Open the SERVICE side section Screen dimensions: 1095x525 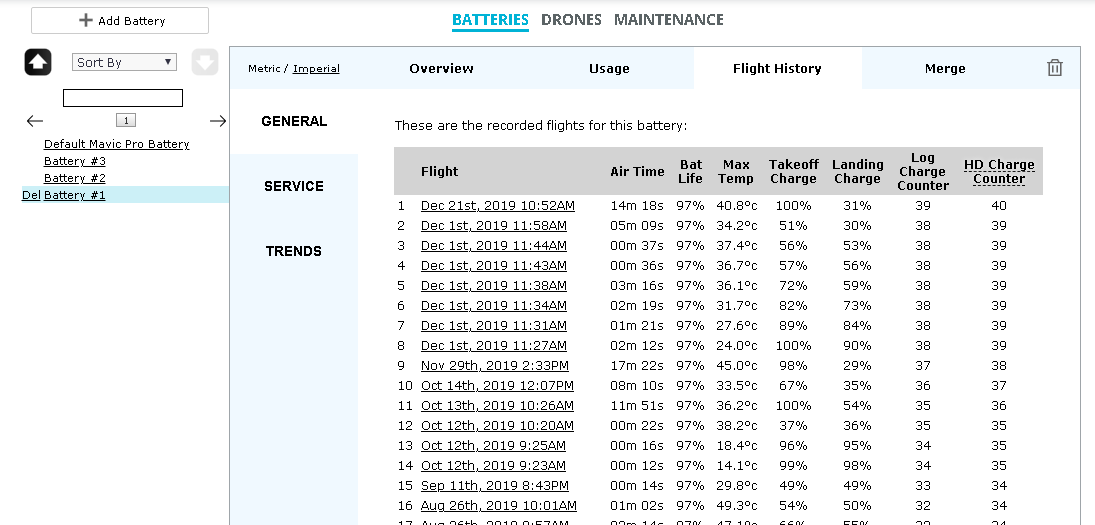pyautogui.click(x=294, y=186)
